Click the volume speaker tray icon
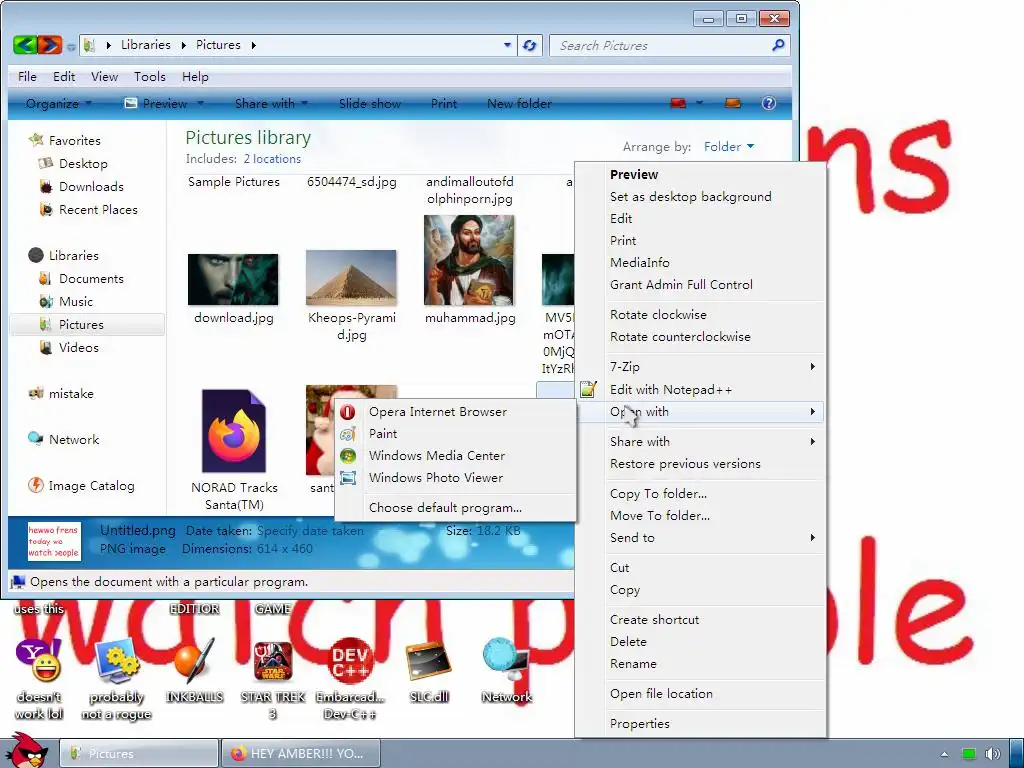 pyautogui.click(x=992, y=754)
